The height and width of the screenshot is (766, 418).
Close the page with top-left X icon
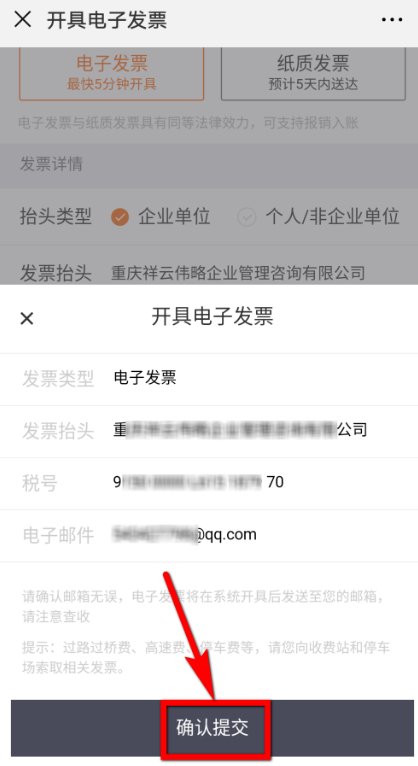click(x=22, y=20)
